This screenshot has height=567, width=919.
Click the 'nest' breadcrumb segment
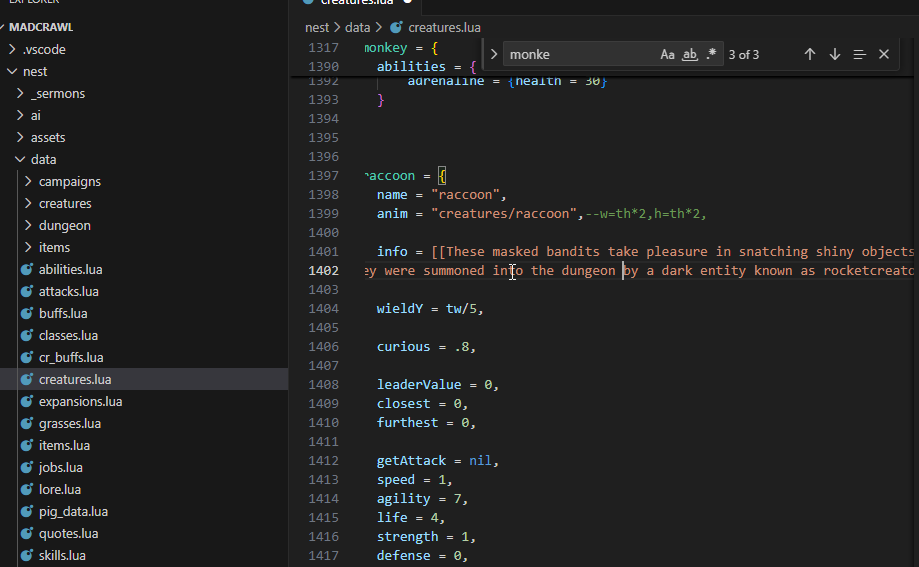click(x=316, y=27)
